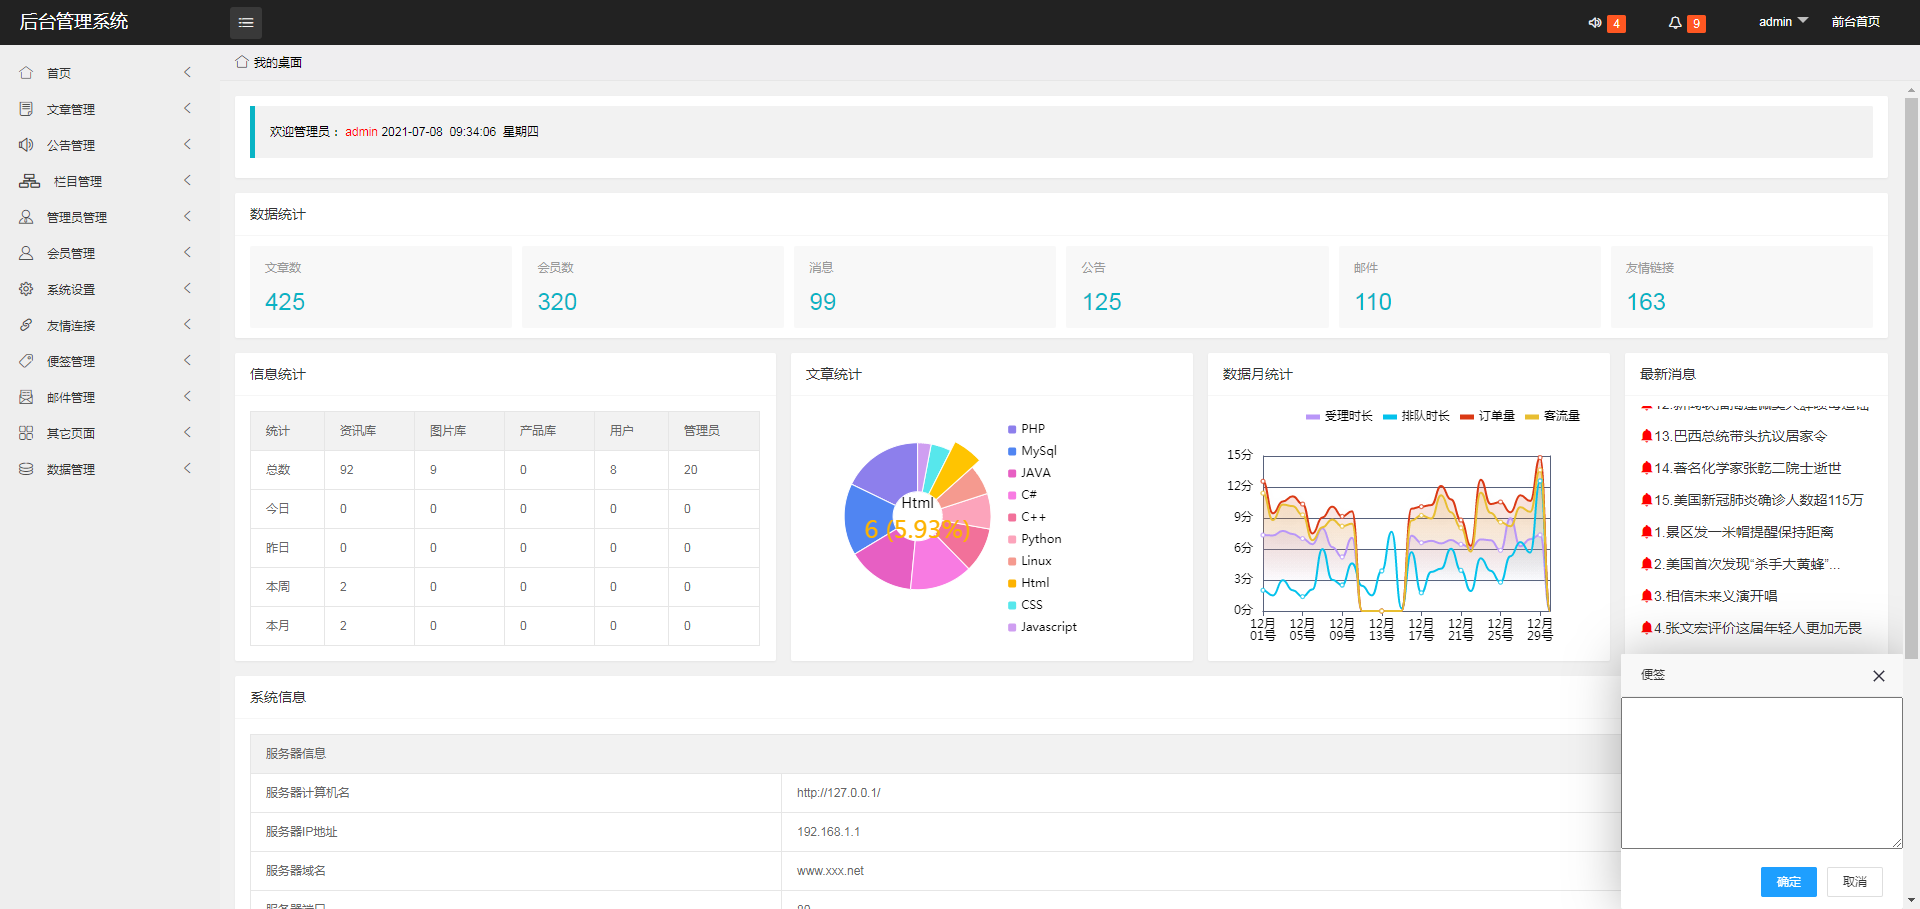Open the bell notifications icon

pos(1675,23)
